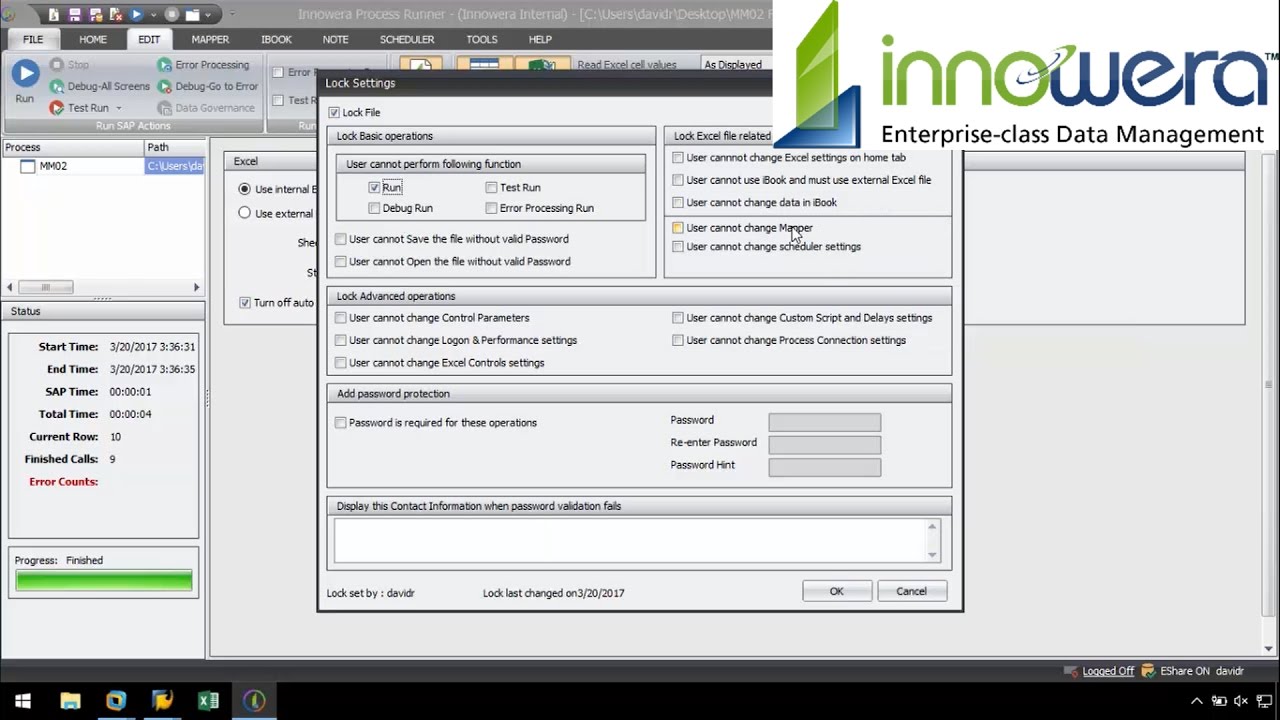Click the process list horizontal scrollbar
This screenshot has width=1280, height=720.
tap(103, 288)
